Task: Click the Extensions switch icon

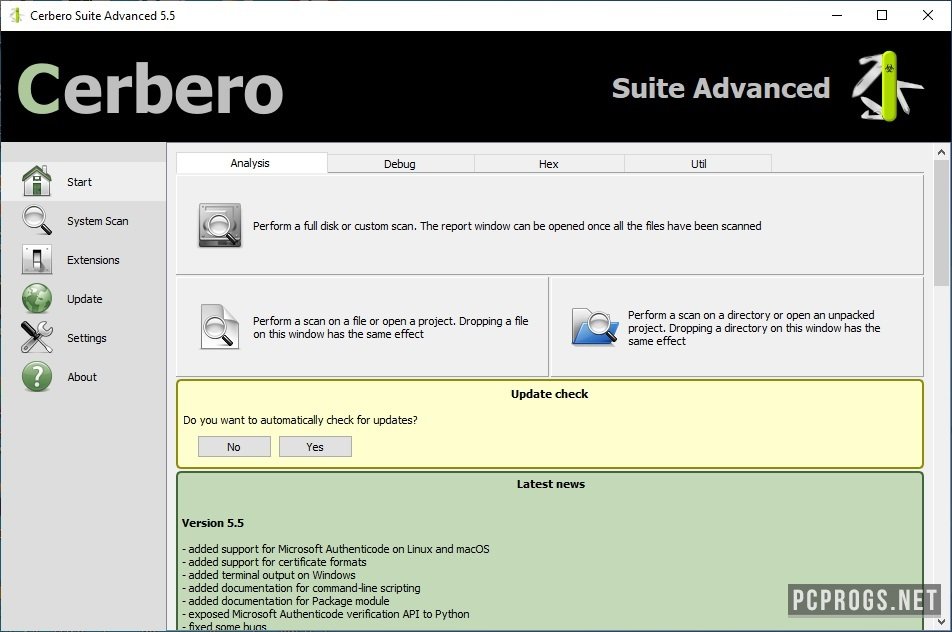Action: pyautogui.click(x=36, y=259)
